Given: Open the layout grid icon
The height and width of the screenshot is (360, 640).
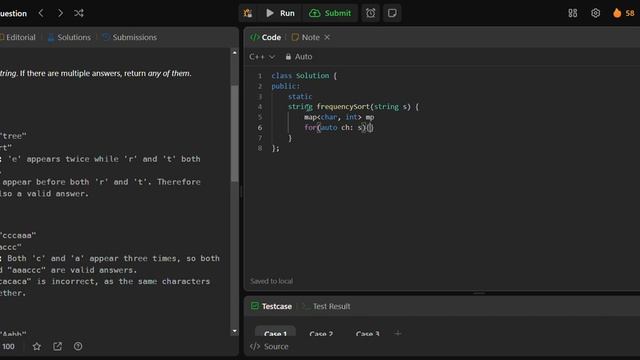Looking at the screenshot, I should click(573, 13).
